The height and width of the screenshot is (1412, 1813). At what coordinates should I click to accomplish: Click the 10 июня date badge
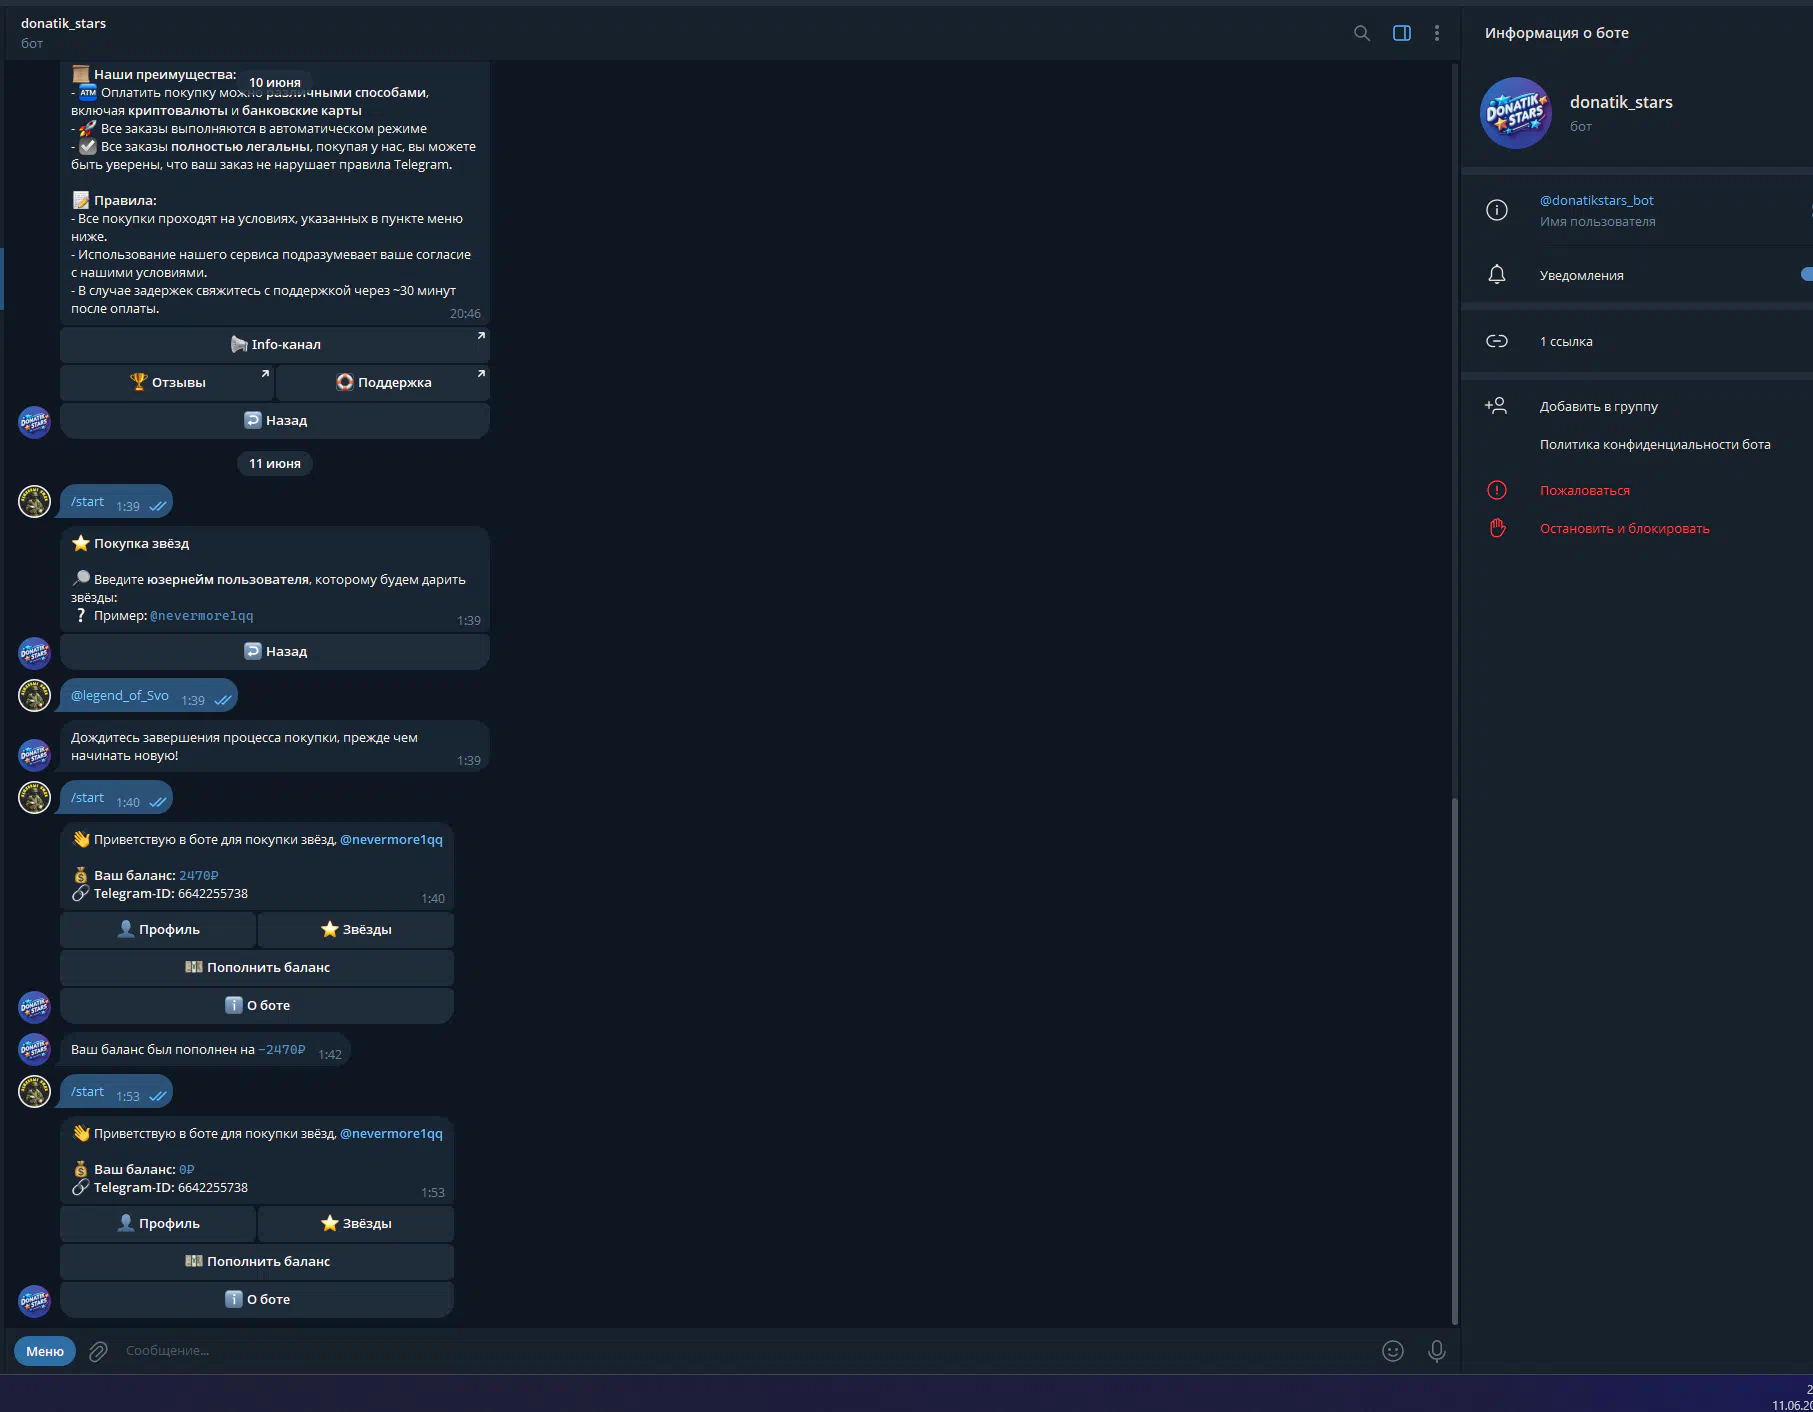point(275,83)
